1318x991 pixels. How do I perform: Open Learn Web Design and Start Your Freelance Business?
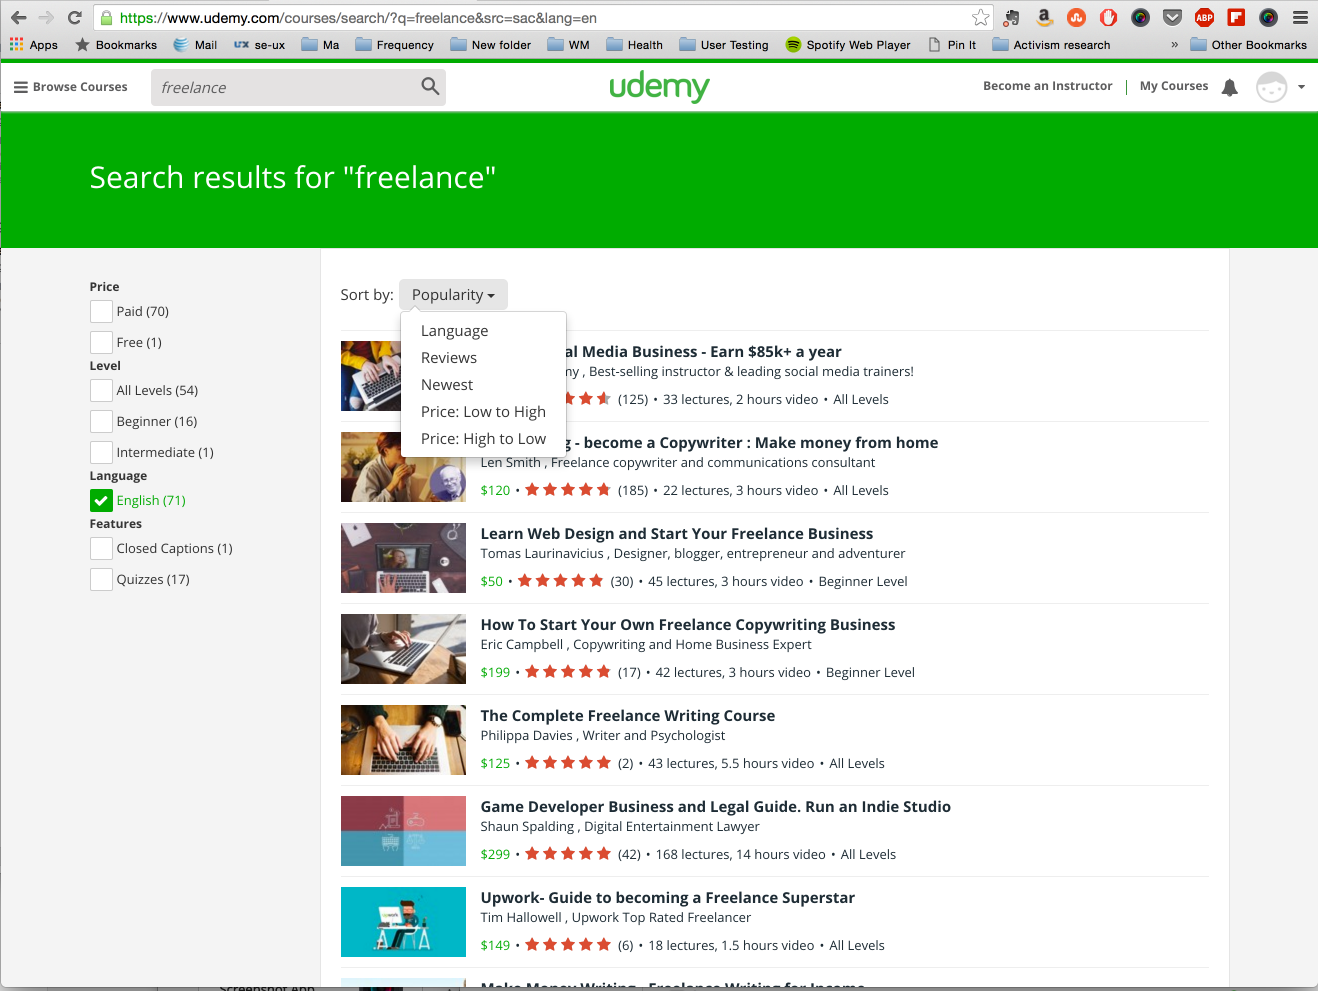point(677,534)
